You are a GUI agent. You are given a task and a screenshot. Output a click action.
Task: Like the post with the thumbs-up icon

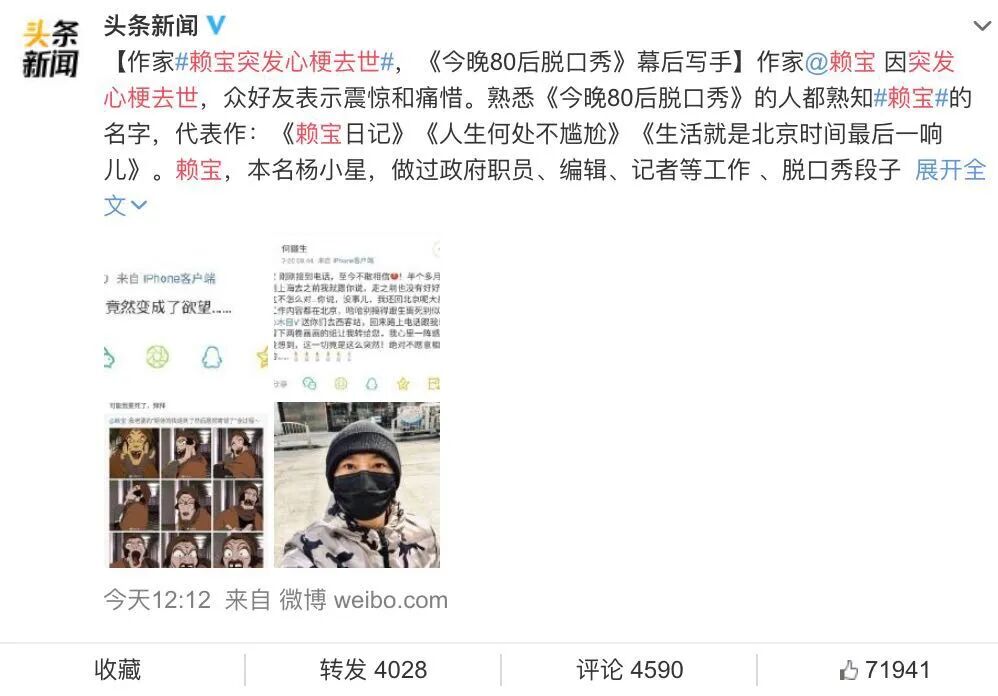(848, 670)
